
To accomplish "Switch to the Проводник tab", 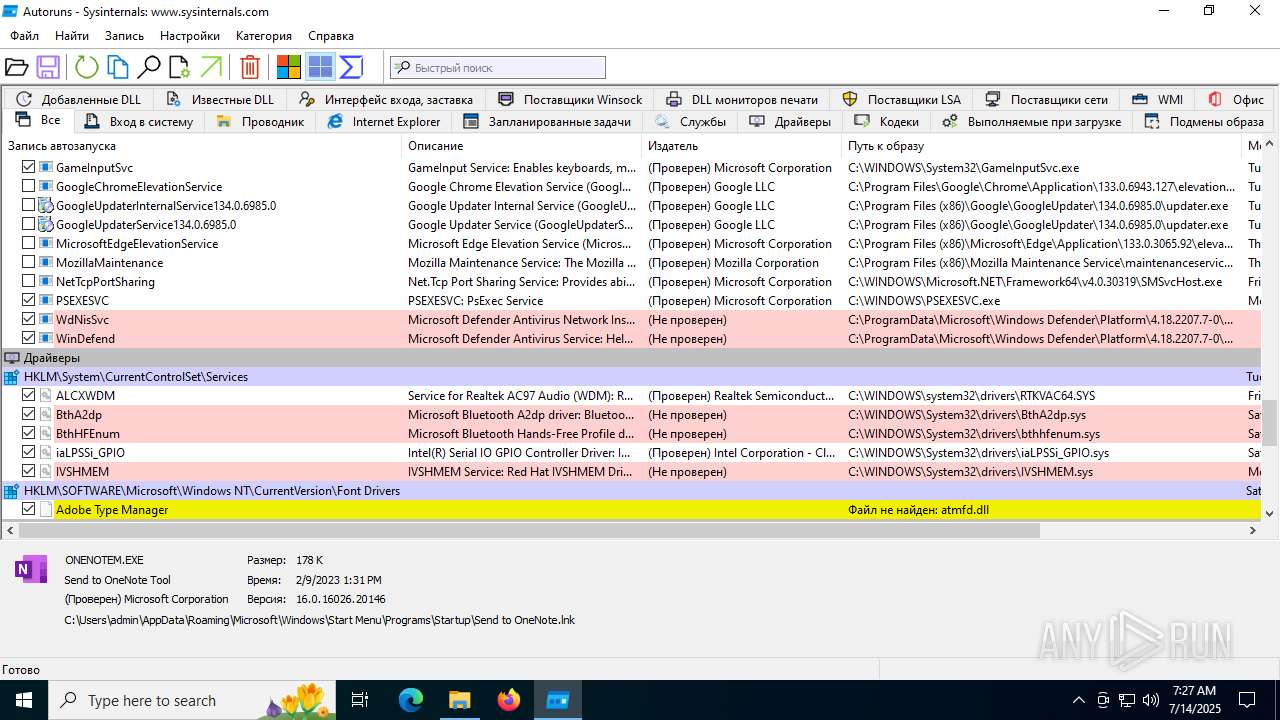I will [x=259, y=122].
